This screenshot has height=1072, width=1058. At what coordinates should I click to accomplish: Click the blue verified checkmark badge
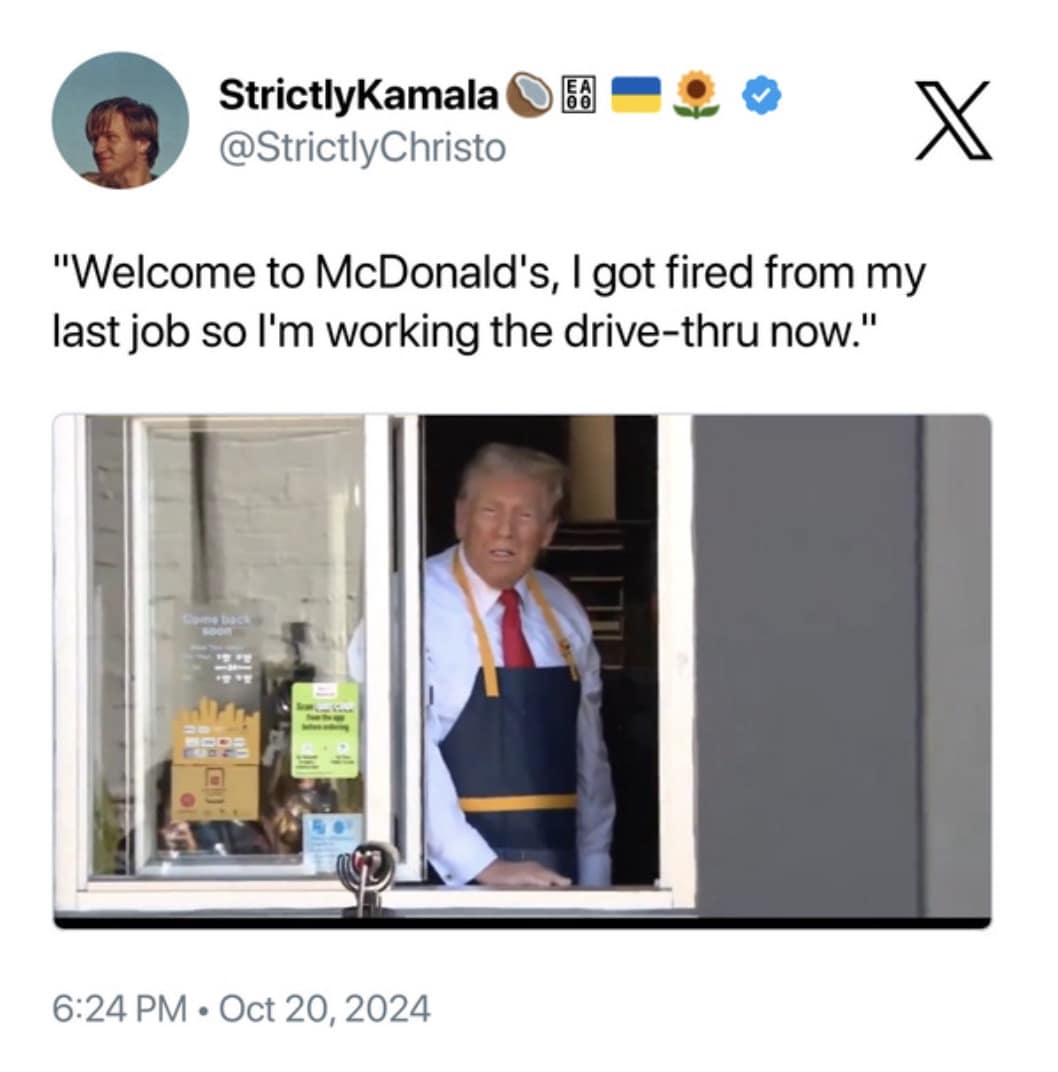(x=761, y=95)
